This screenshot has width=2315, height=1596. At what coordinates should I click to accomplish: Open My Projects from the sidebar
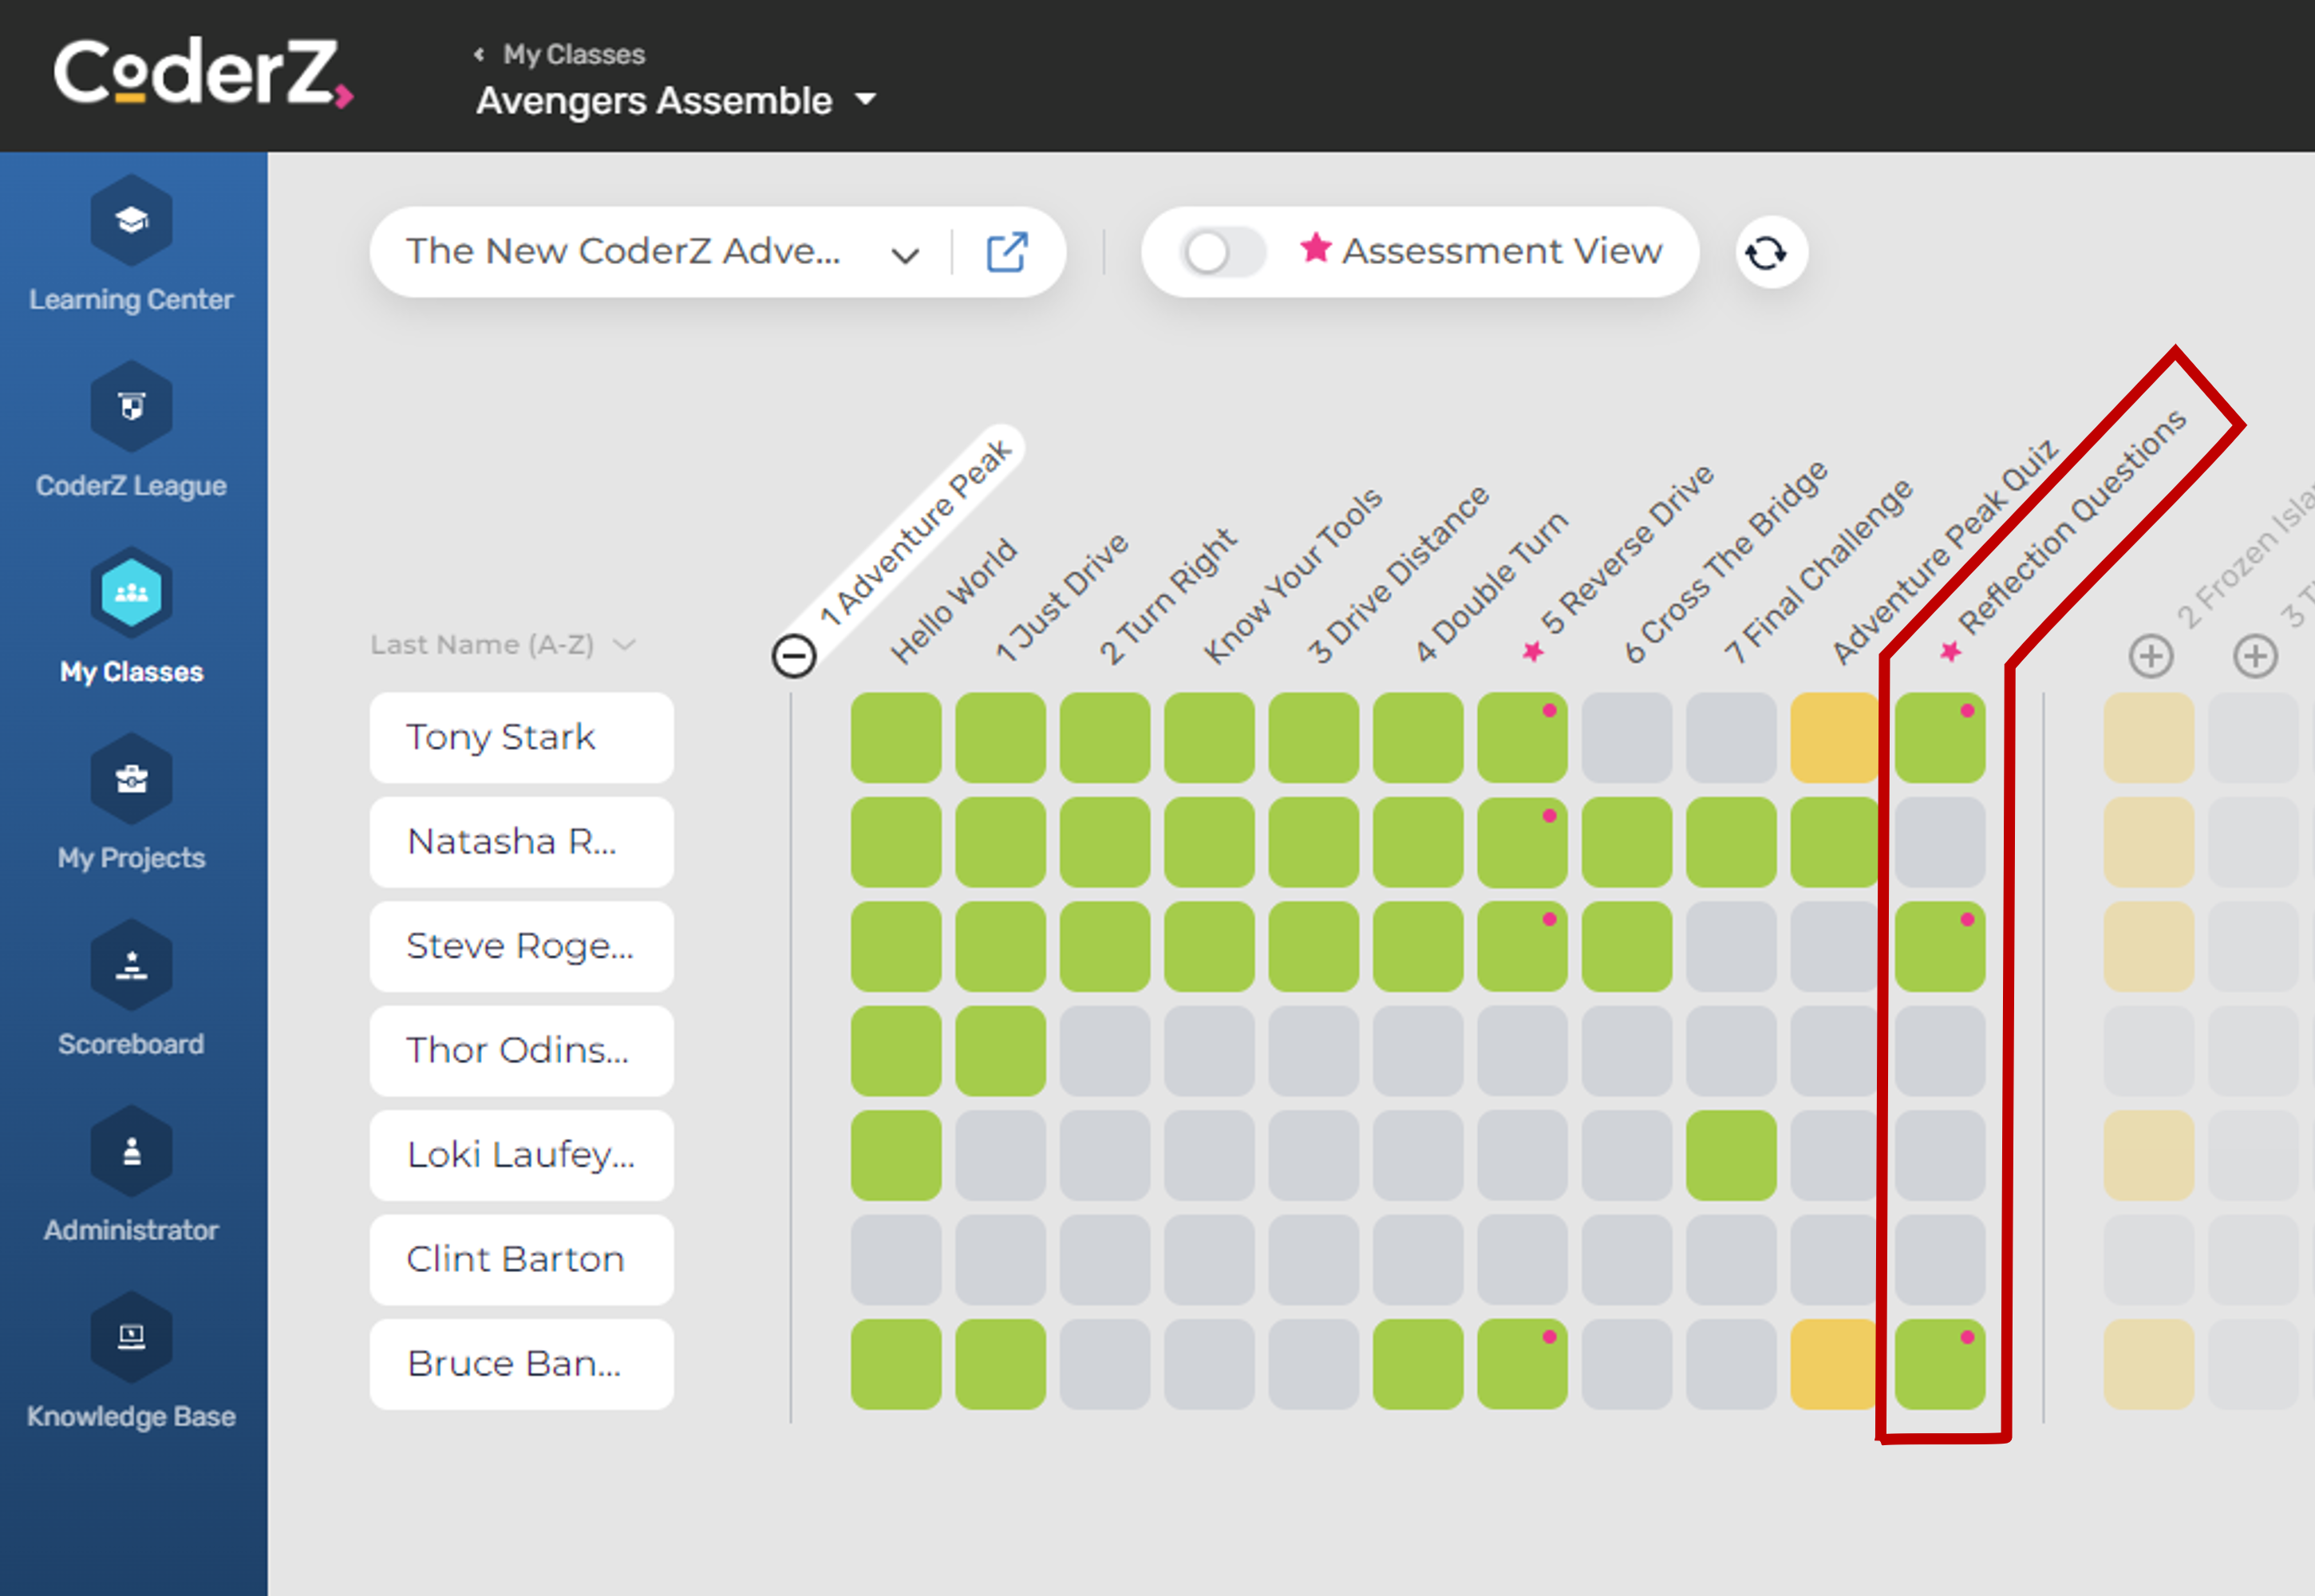131,778
